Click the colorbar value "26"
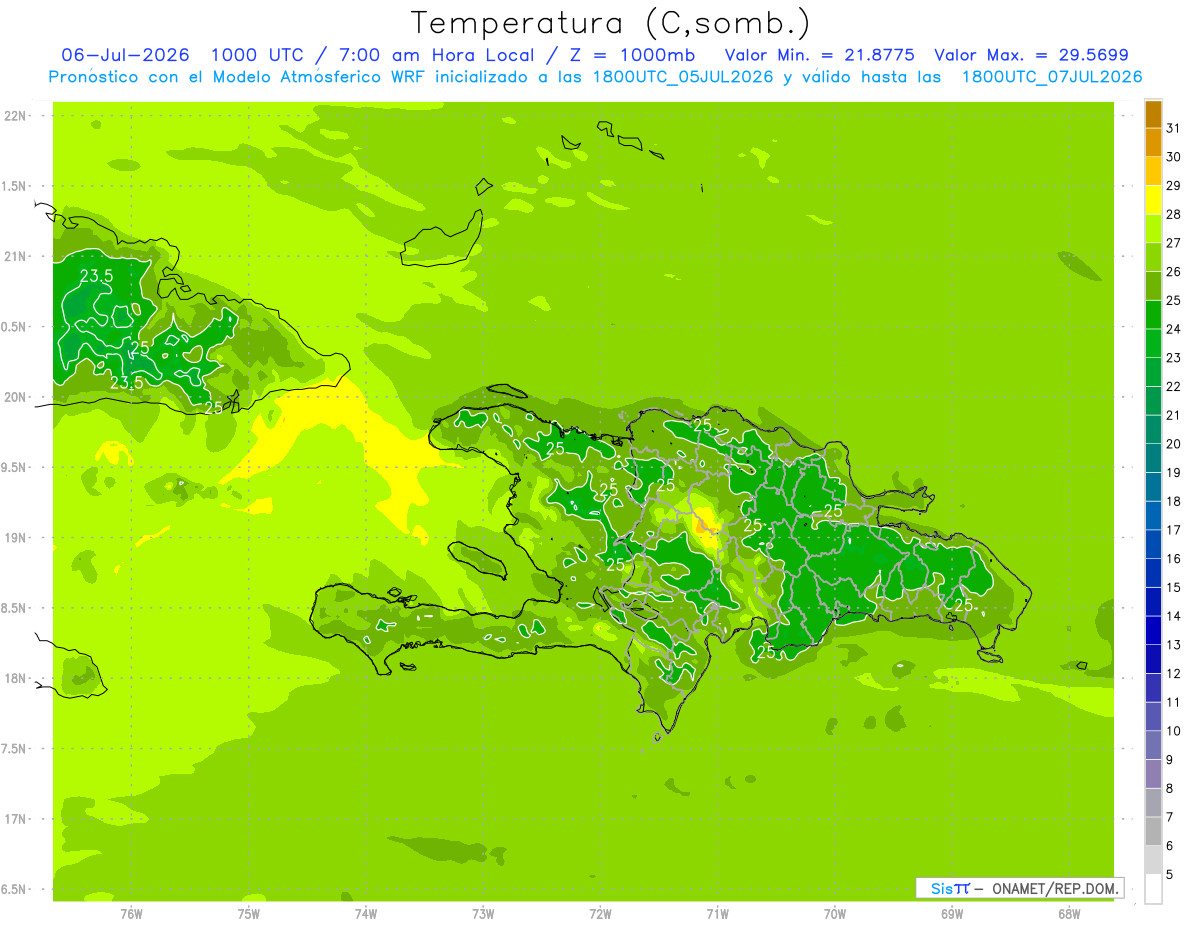 click(1174, 271)
